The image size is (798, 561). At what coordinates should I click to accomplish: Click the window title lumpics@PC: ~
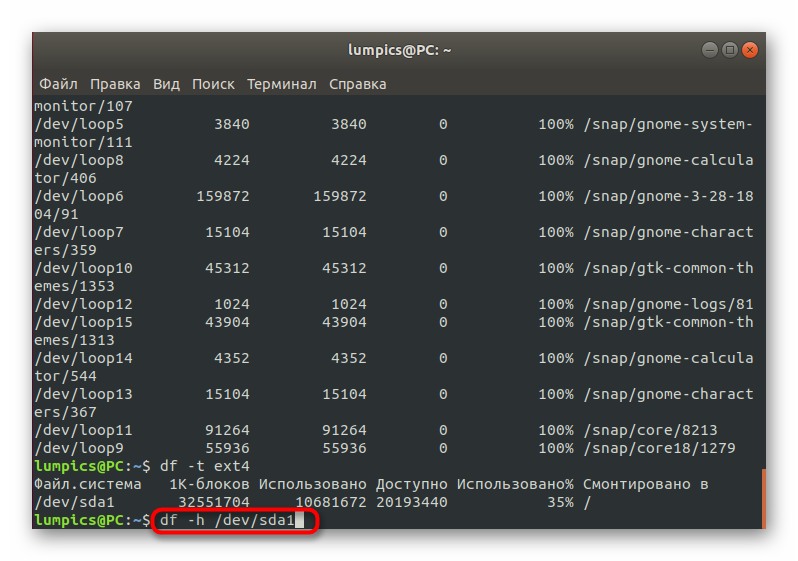pyautogui.click(x=400, y=50)
